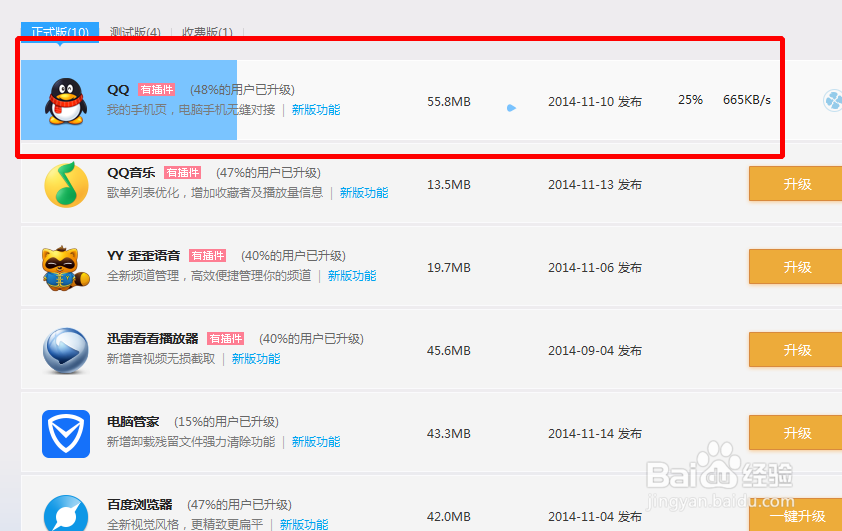Click the 19.7MB size value

click(x=449, y=268)
